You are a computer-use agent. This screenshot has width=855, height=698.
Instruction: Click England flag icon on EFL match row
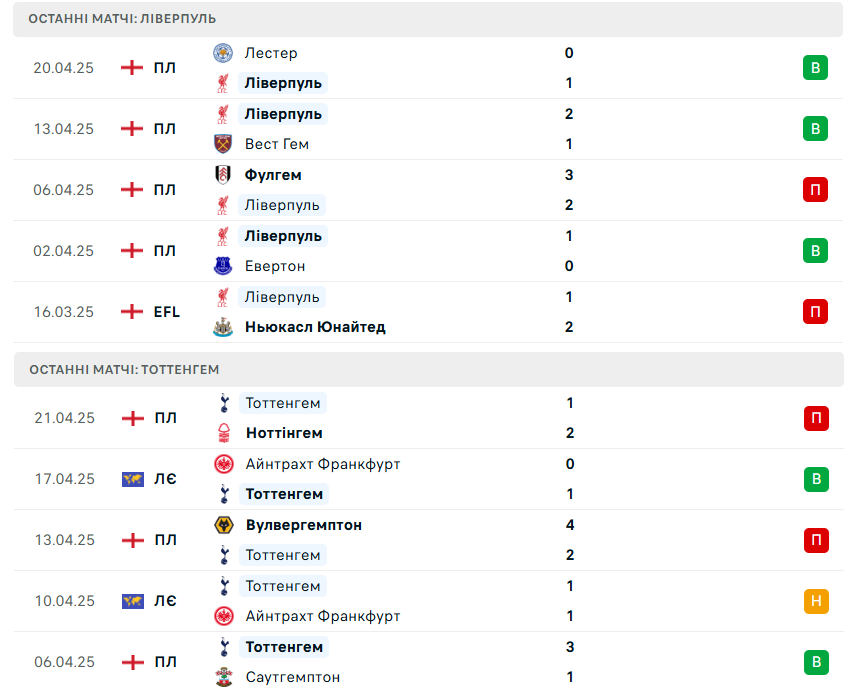pyautogui.click(x=131, y=312)
